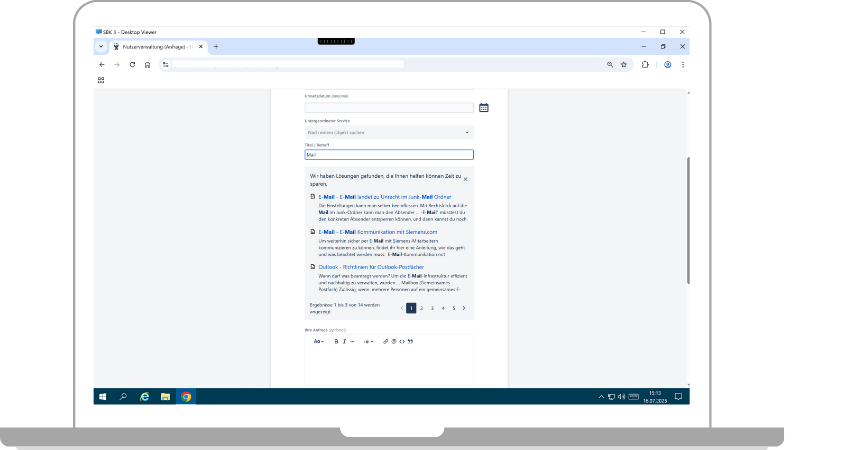This screenshot has width=850, height=450.
Task: Reload the current page
Action: click(x=132, y=65)
